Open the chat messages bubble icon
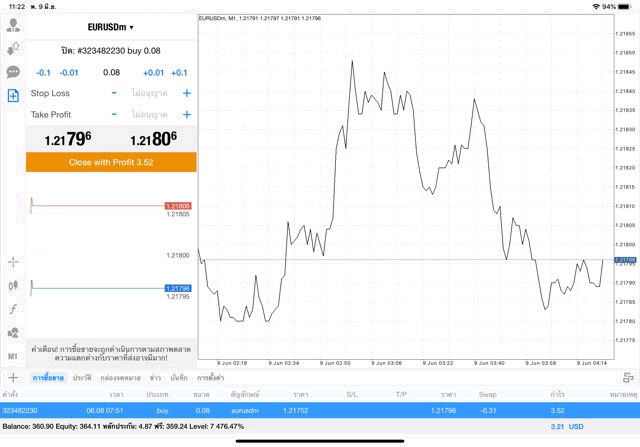Image resolution: width=640 pixels, height=447 pixels. [x=13, y=72]
